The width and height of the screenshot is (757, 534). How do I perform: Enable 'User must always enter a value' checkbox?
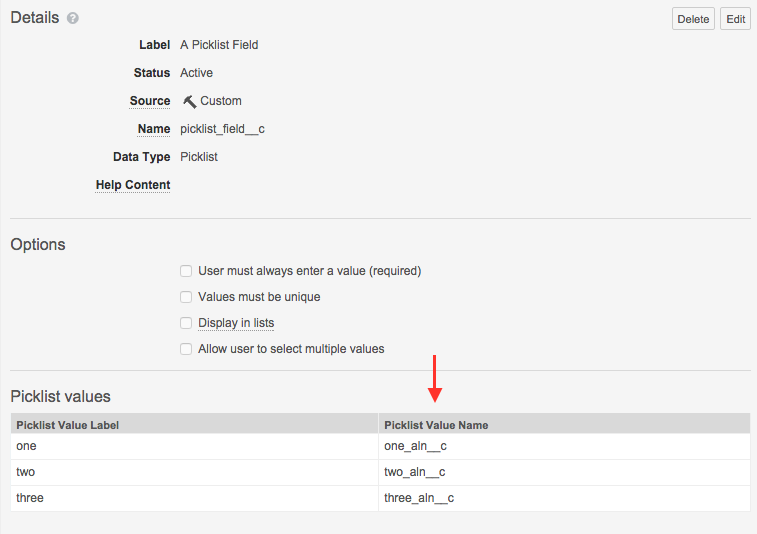[185, 271]
